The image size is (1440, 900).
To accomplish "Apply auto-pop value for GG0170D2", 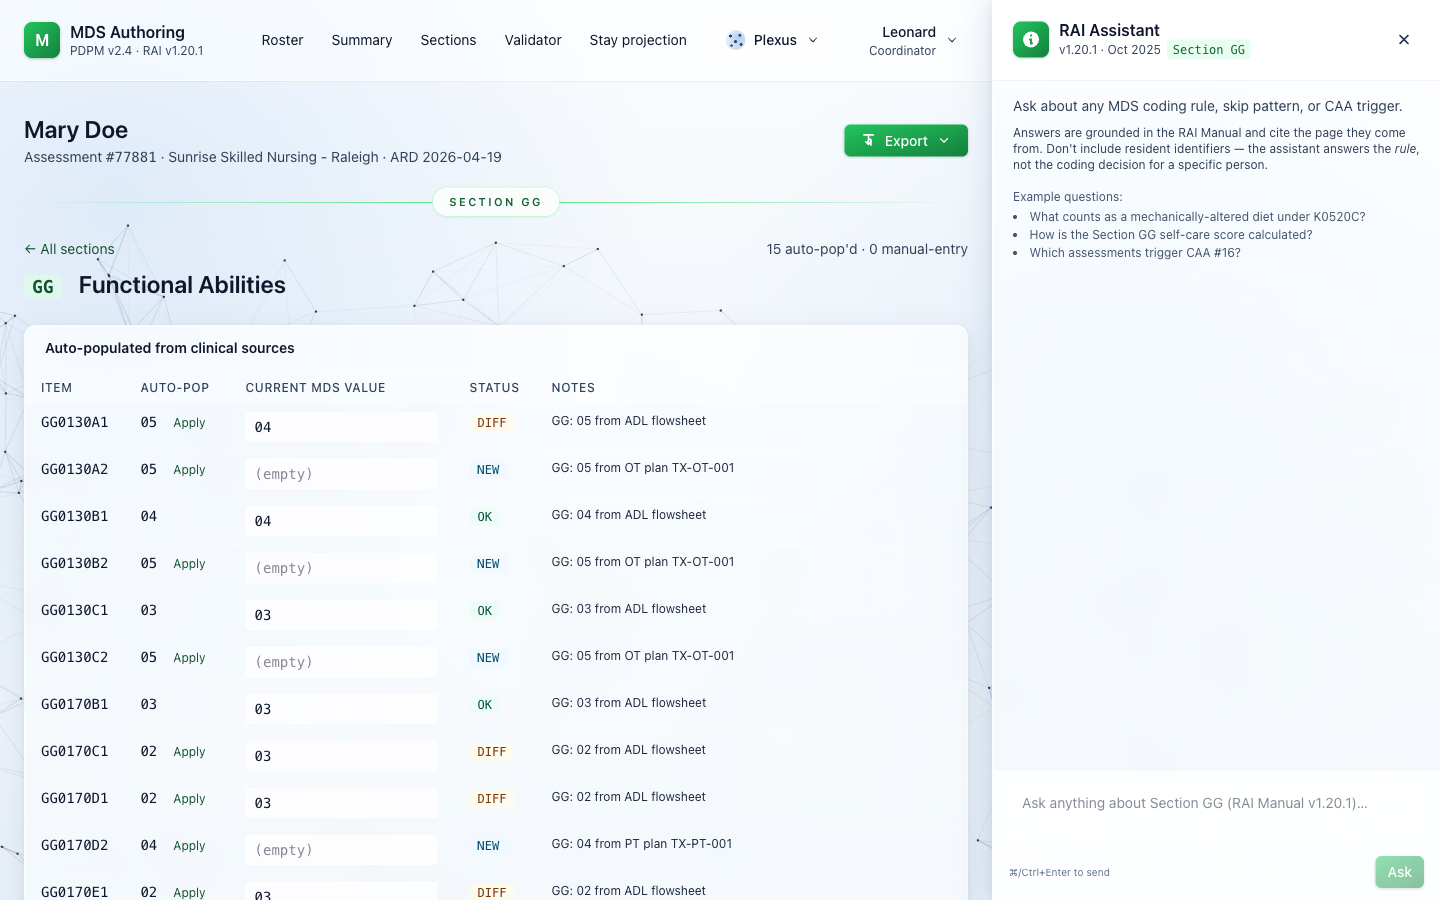I will pos(189,846).
